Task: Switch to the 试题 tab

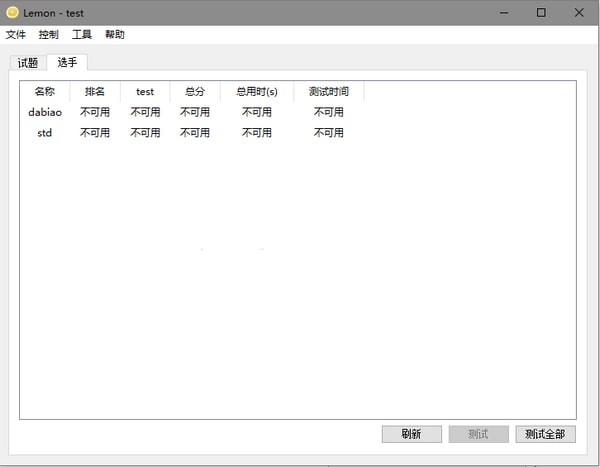Action: pos(28,63)
